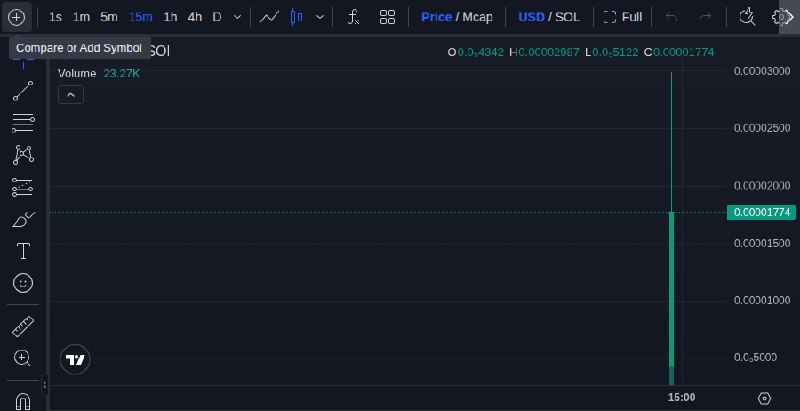Toggle chart display to Mcap

477,17
